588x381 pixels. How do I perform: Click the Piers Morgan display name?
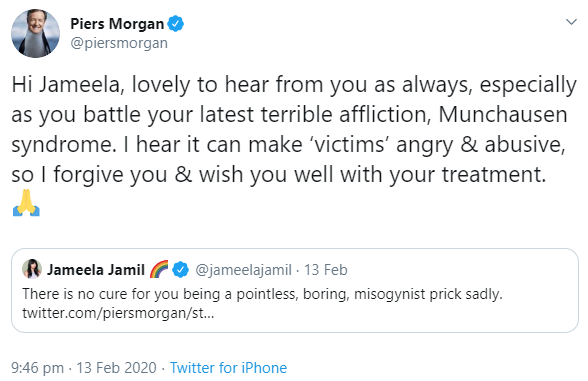(117, 24)
